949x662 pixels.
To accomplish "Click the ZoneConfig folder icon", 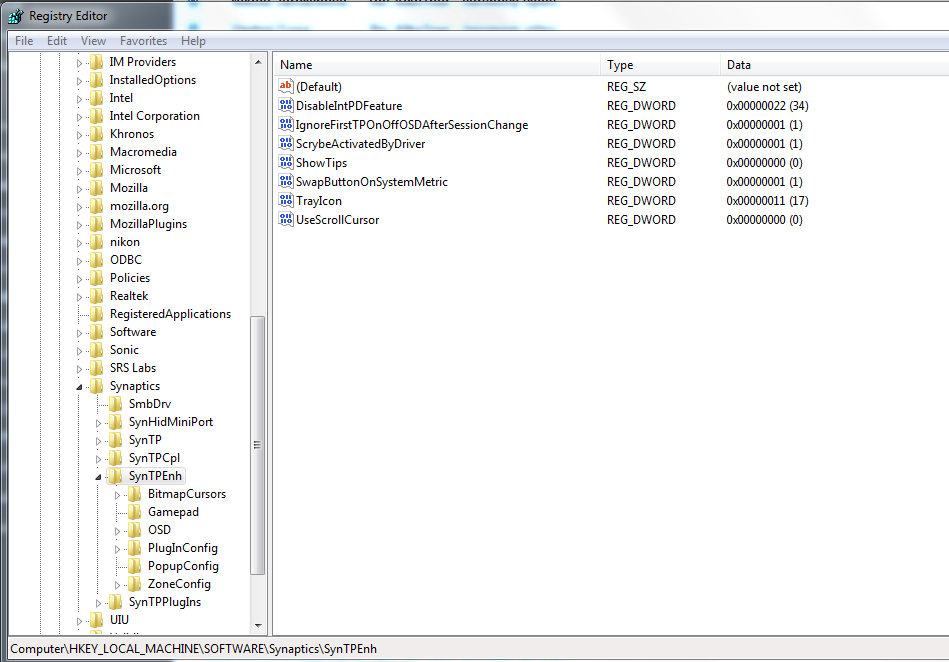I will point(135,584).
